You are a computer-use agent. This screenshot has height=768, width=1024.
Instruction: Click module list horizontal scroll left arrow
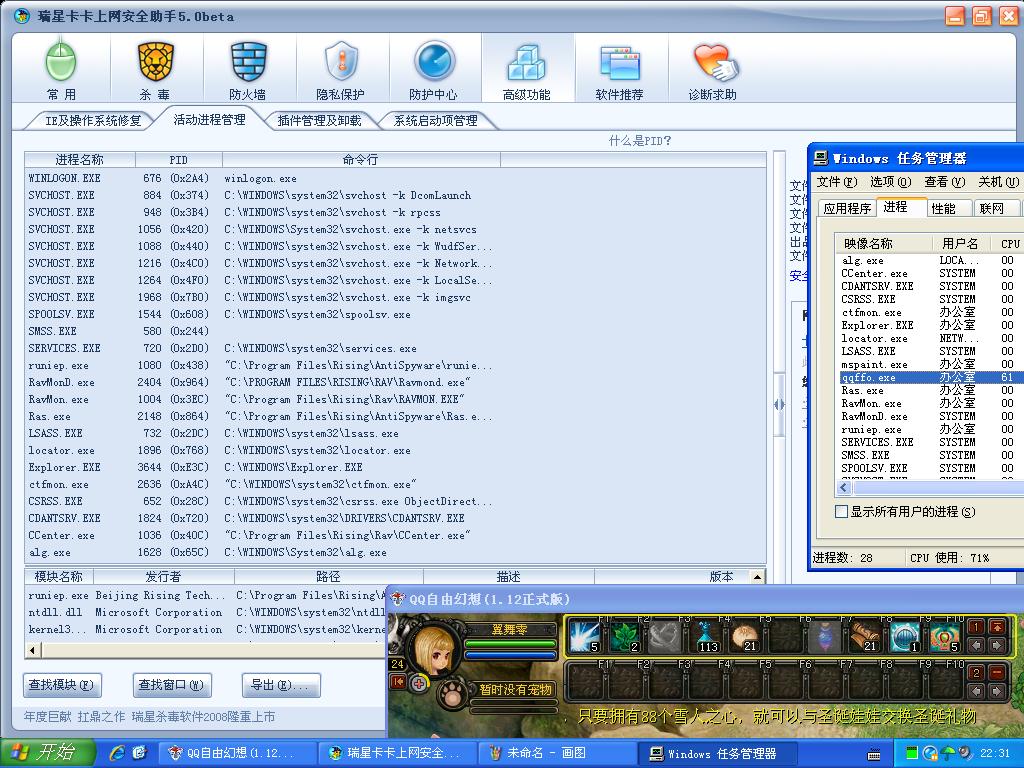click(33, 650)
